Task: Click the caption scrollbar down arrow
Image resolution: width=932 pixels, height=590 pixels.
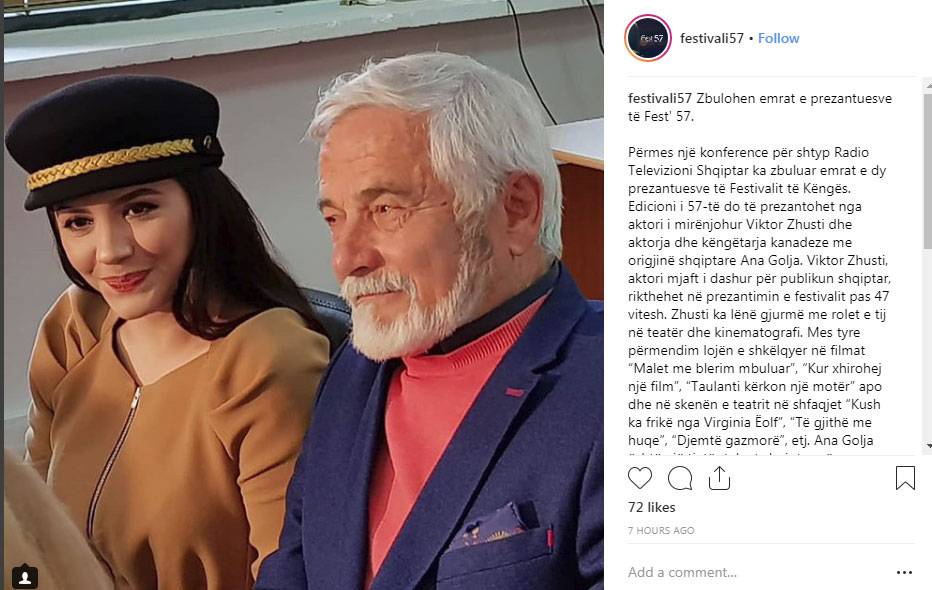Action: tap(928, 446)
